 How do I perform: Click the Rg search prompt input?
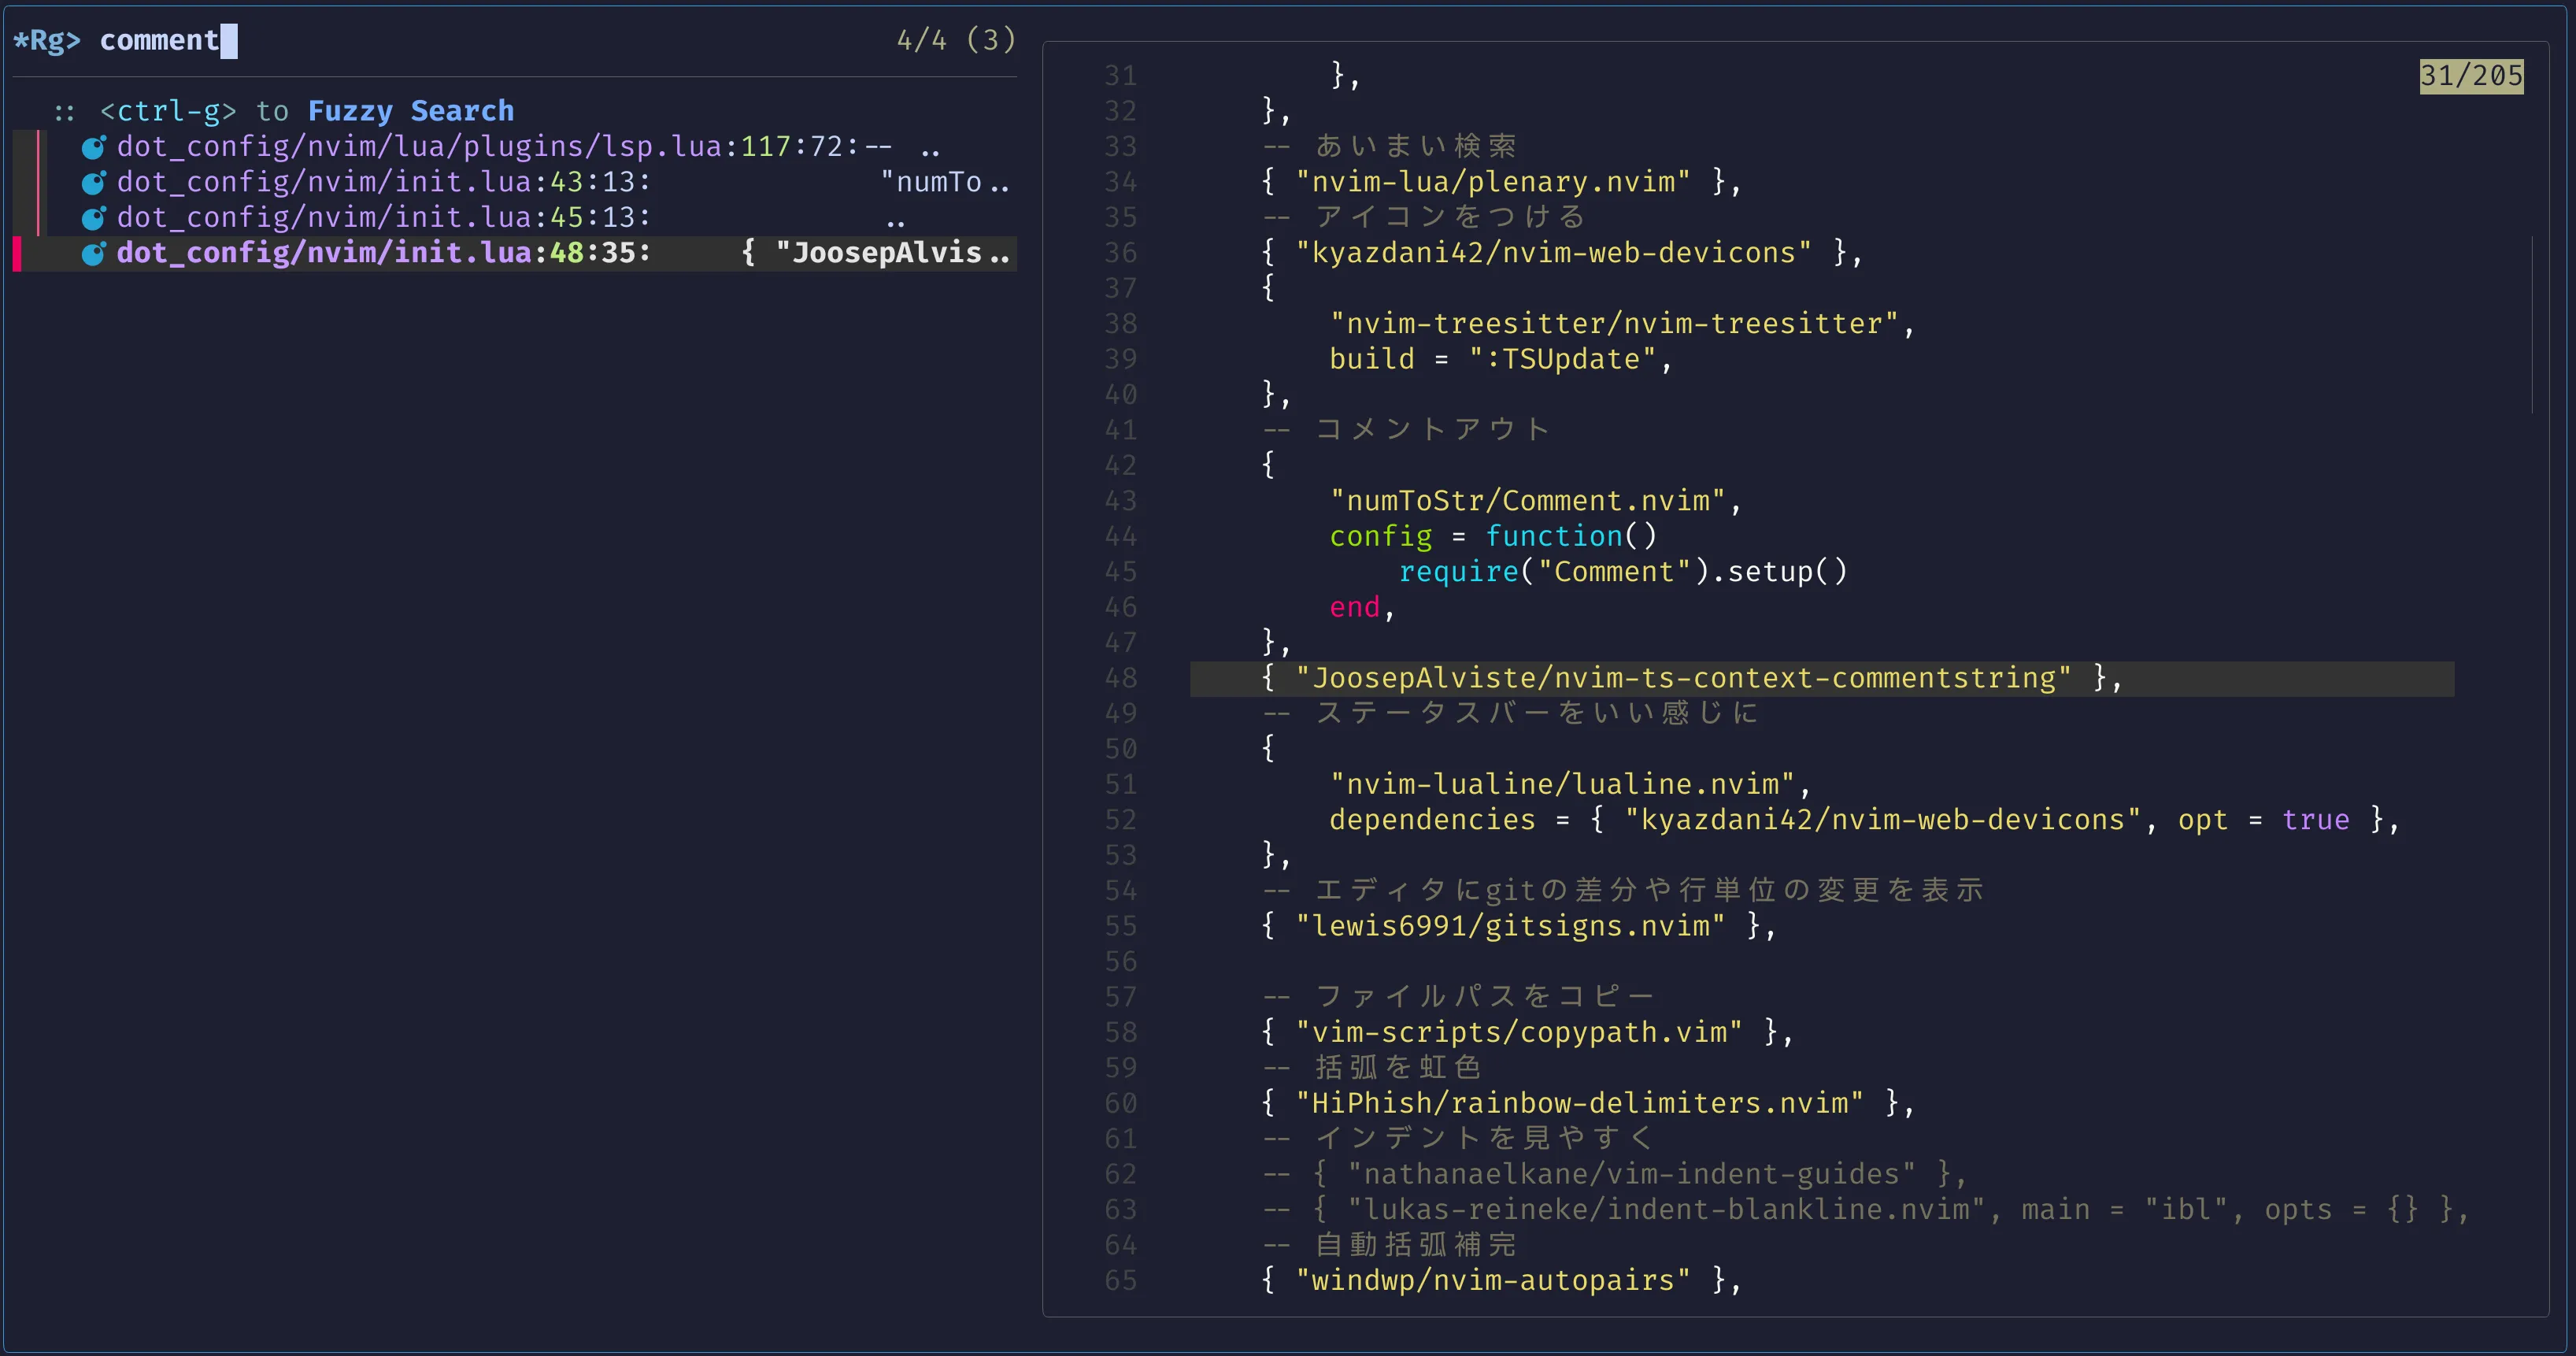click(160, 40)
